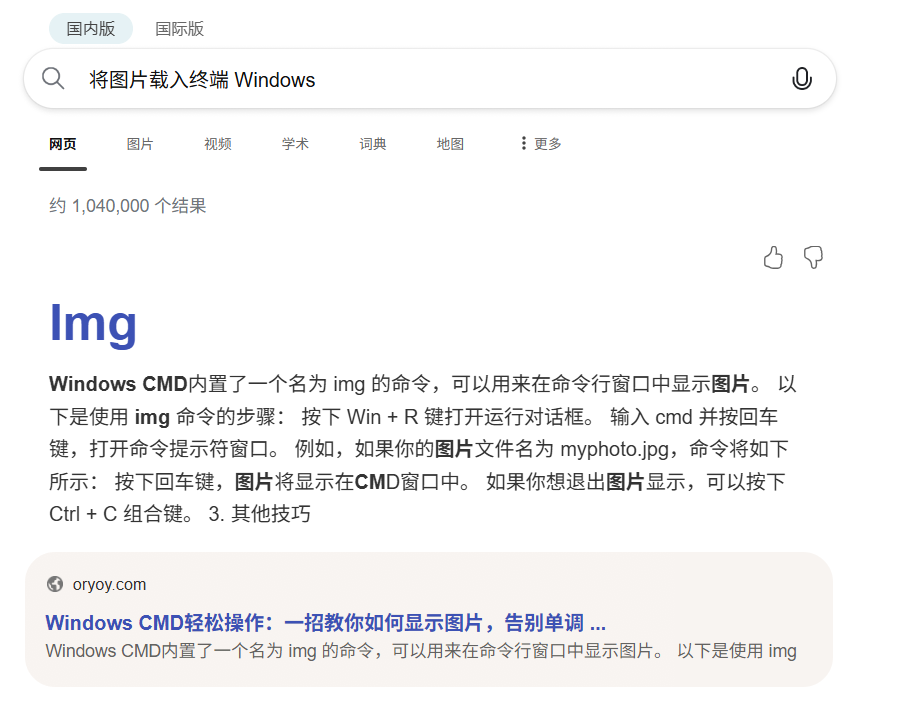Viewport: 911px width, 709px height.
Task: Open the Windows CMD轻松操作 result link
Action: 325,622
